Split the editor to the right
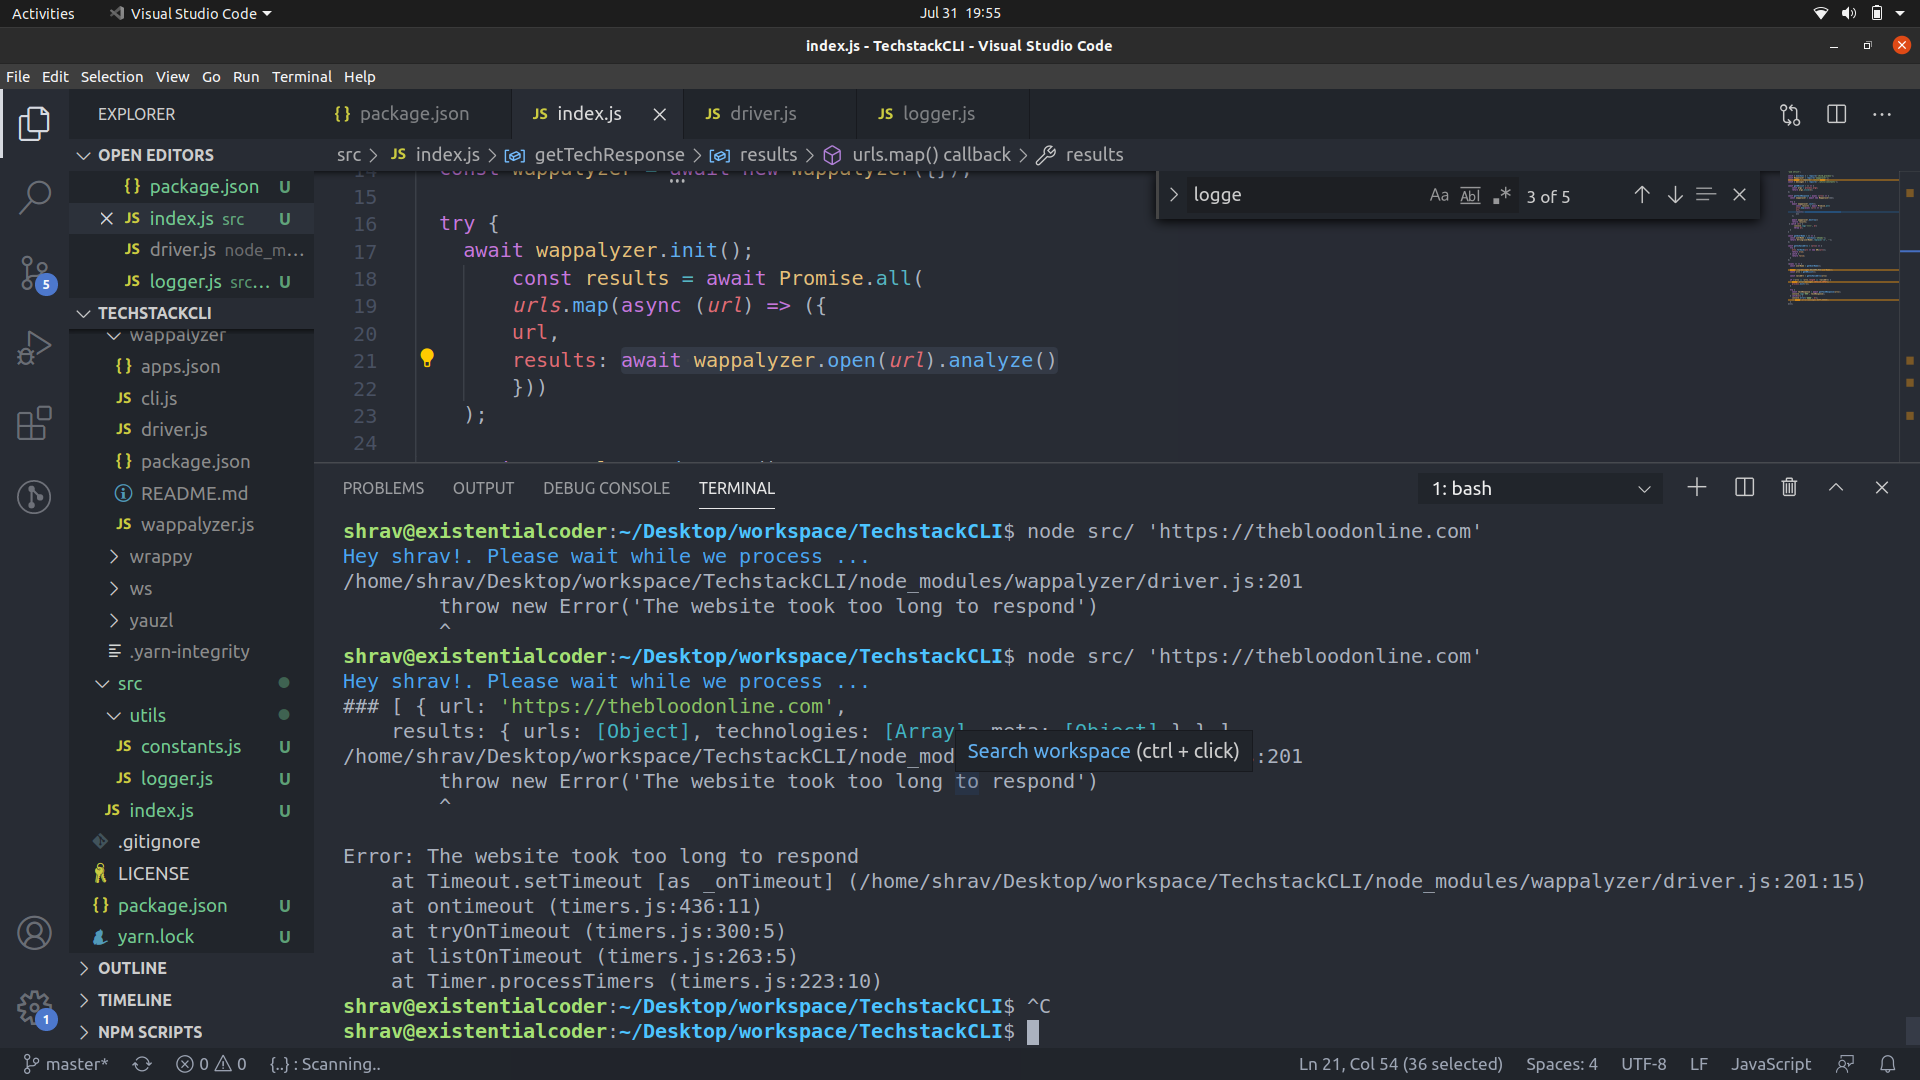The image size is (1920, 1080). tap(1836, 115)
